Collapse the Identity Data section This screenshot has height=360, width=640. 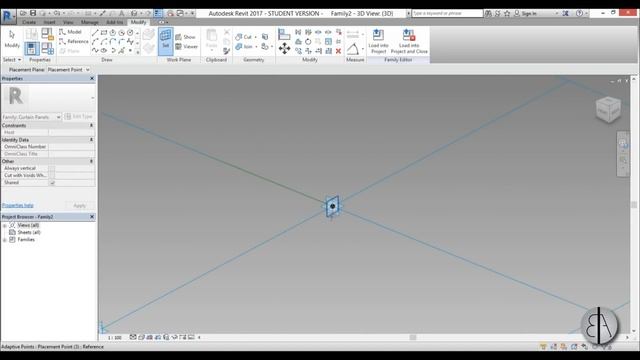(91, 140)
